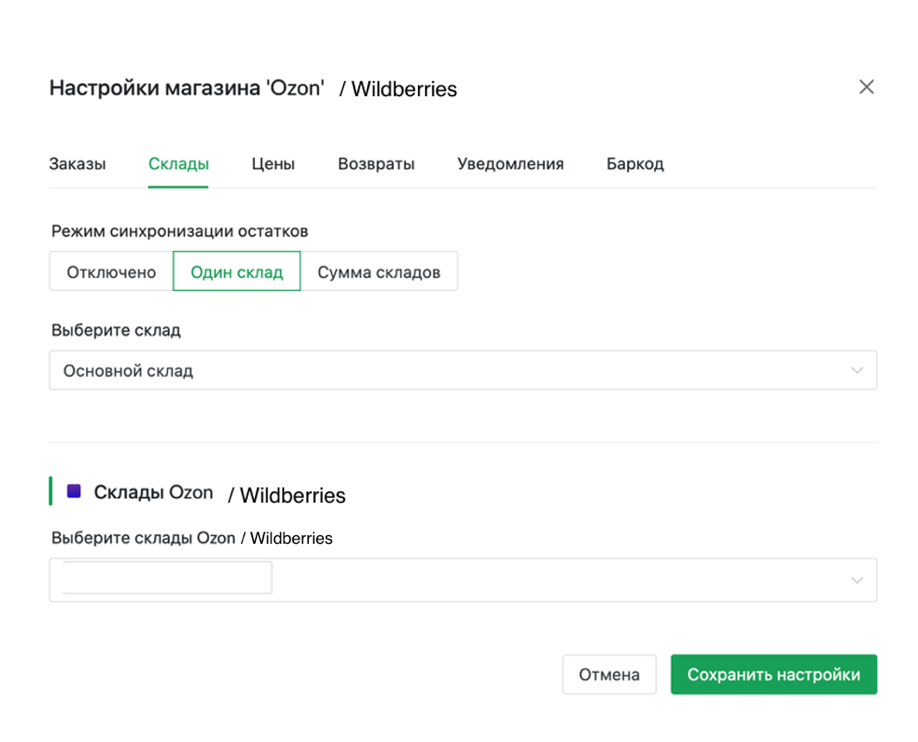918x742 pixels.
Task: Click the Отмена button
Action: (609, 675)
